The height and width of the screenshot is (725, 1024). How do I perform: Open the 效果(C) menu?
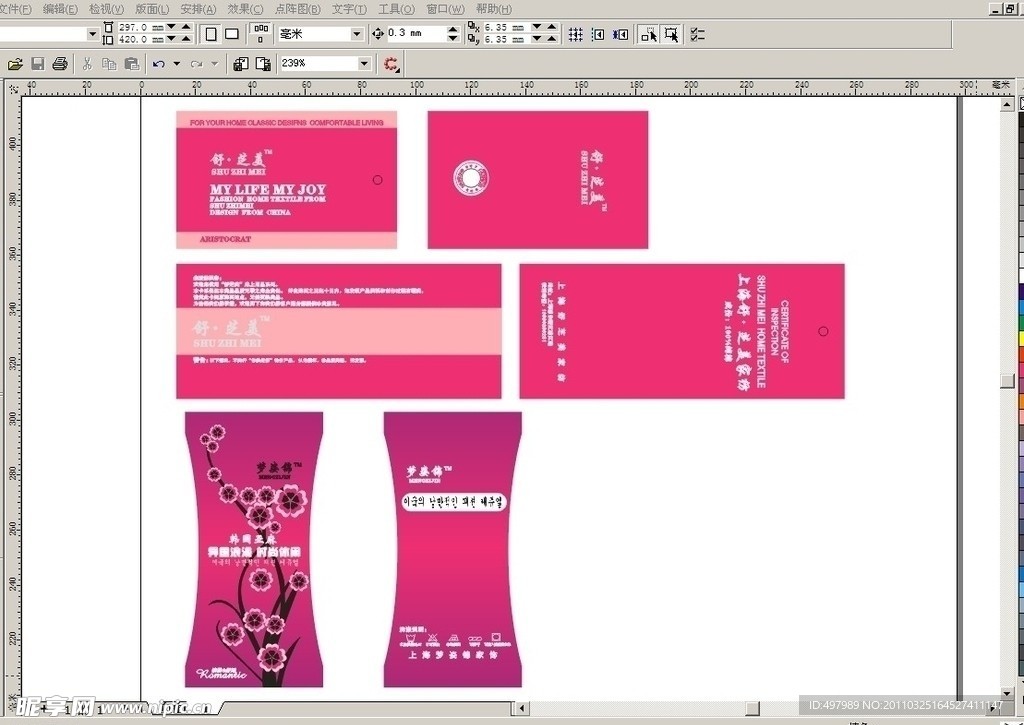pos(245,9)
